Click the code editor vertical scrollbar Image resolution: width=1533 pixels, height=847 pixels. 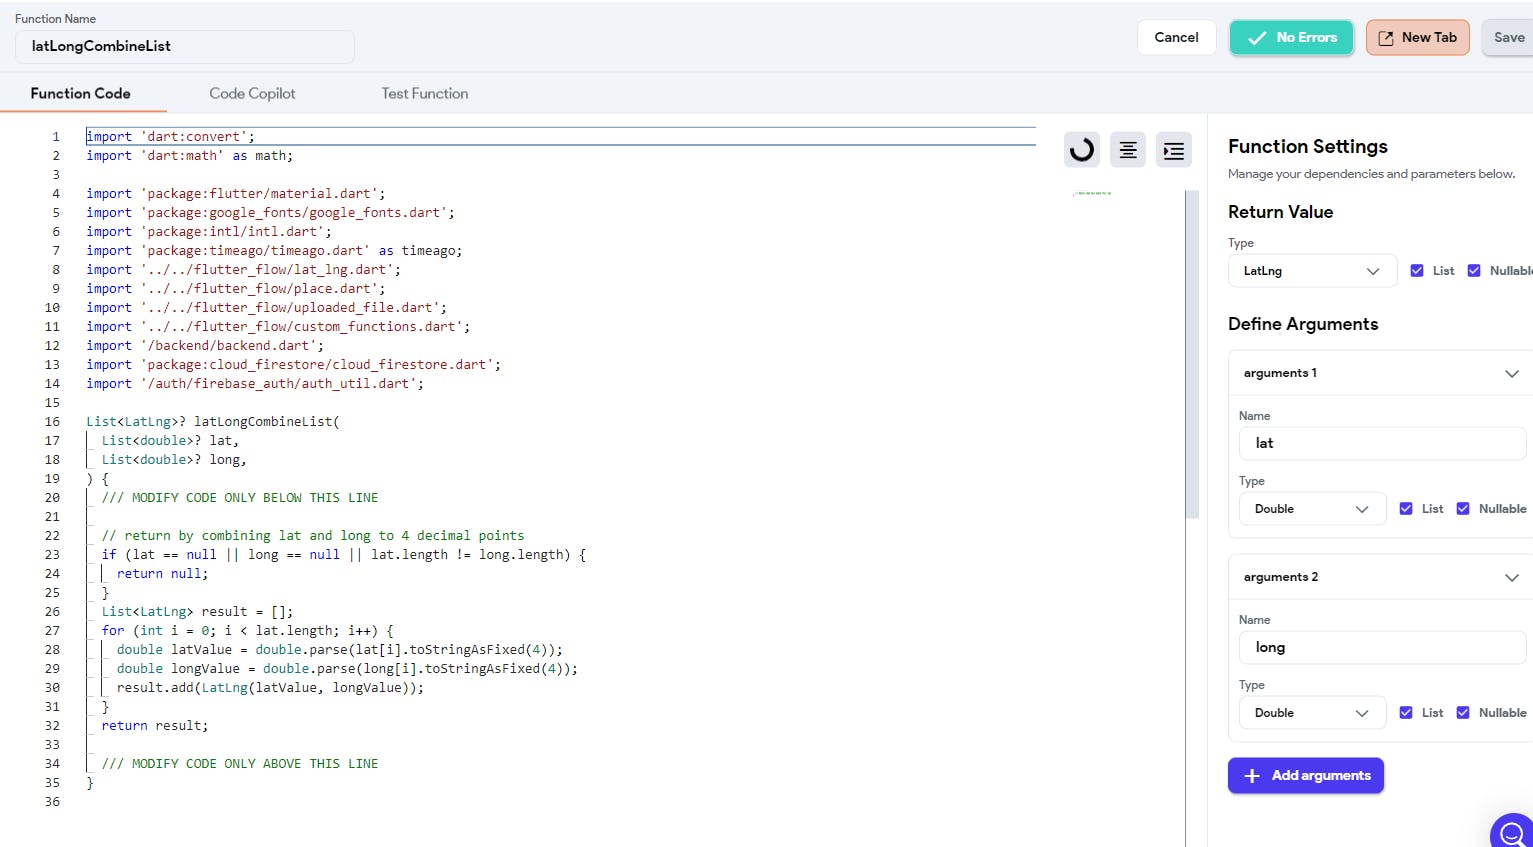(1191, 355)
